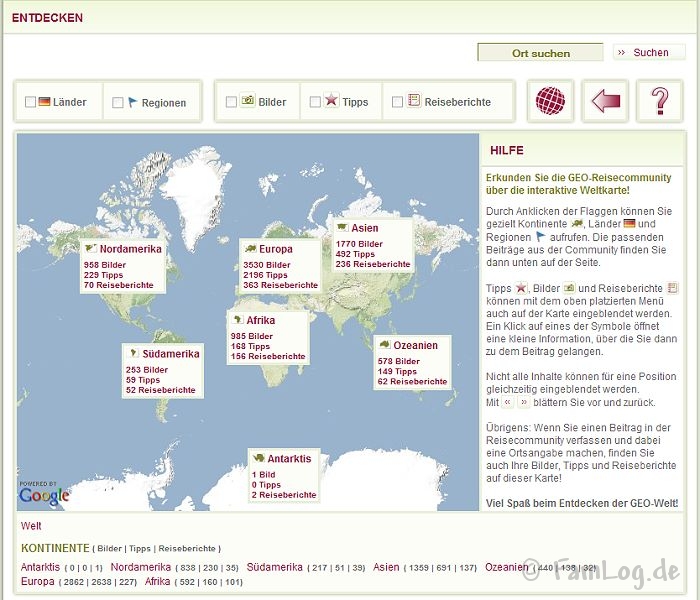Click the HILFE panel heading

click(506, 150)
